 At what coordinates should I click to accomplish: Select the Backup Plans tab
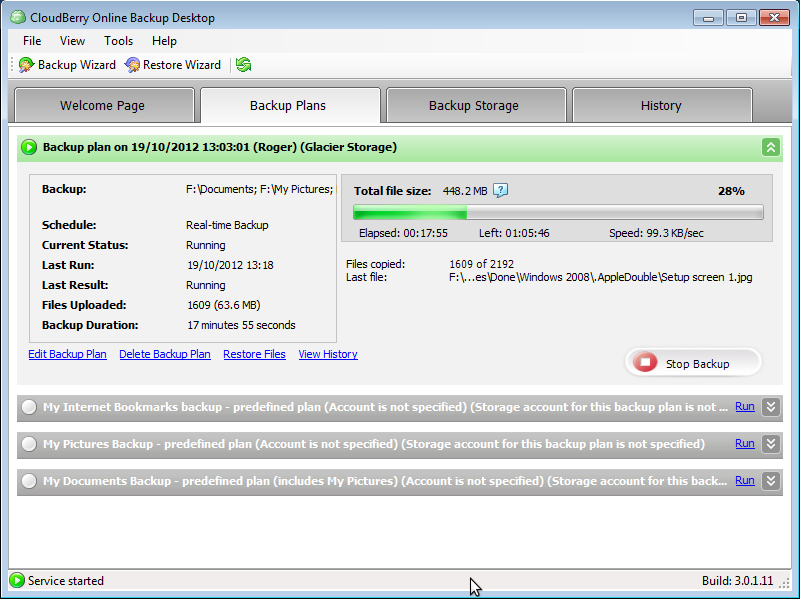click(x=290, y=106)
